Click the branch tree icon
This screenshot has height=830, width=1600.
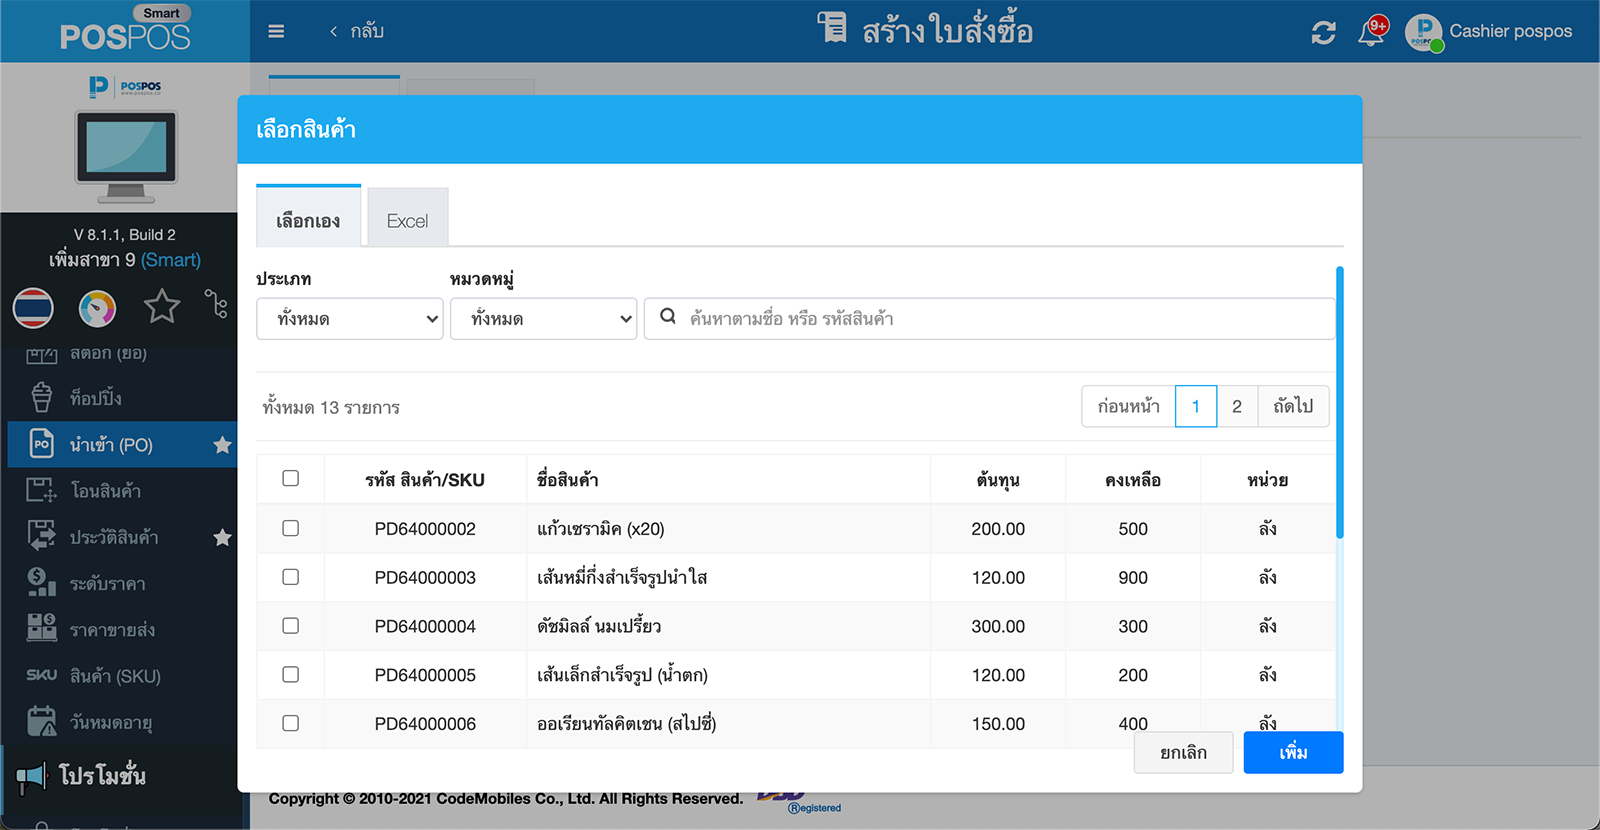click(x=216, y=304)
